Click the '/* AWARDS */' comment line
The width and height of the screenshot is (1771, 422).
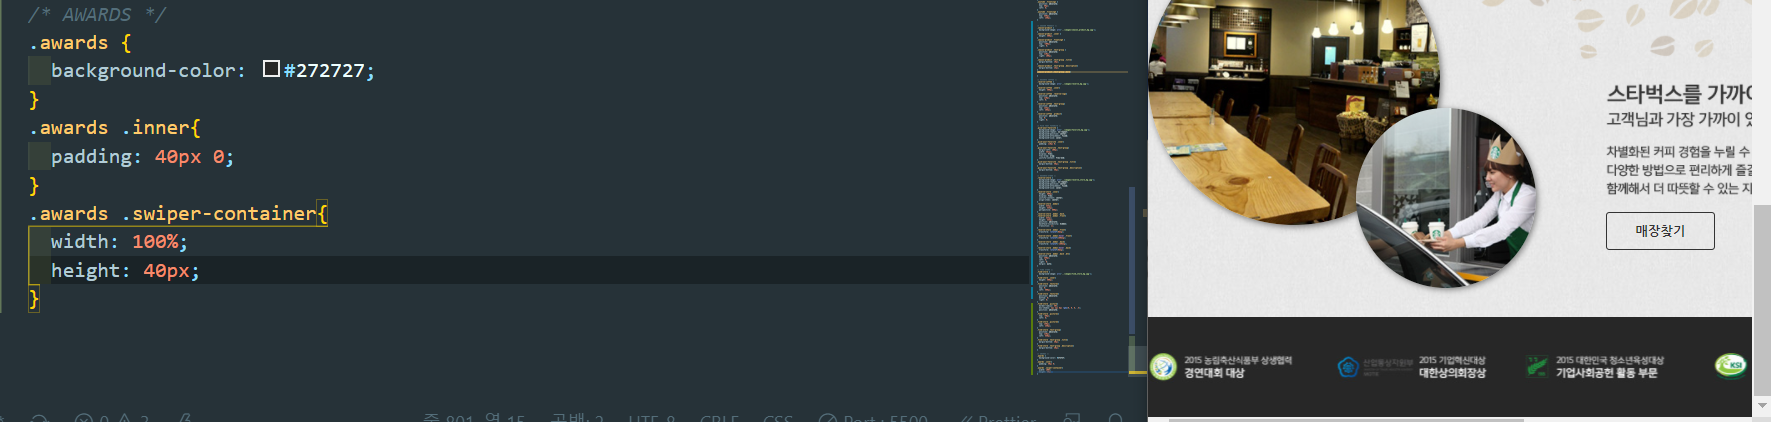coord(97,14)
